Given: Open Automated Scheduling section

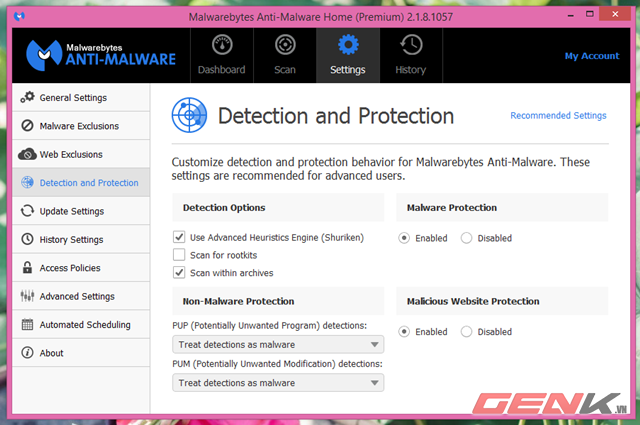Looking at the screenshot, I should coord(81,325).
